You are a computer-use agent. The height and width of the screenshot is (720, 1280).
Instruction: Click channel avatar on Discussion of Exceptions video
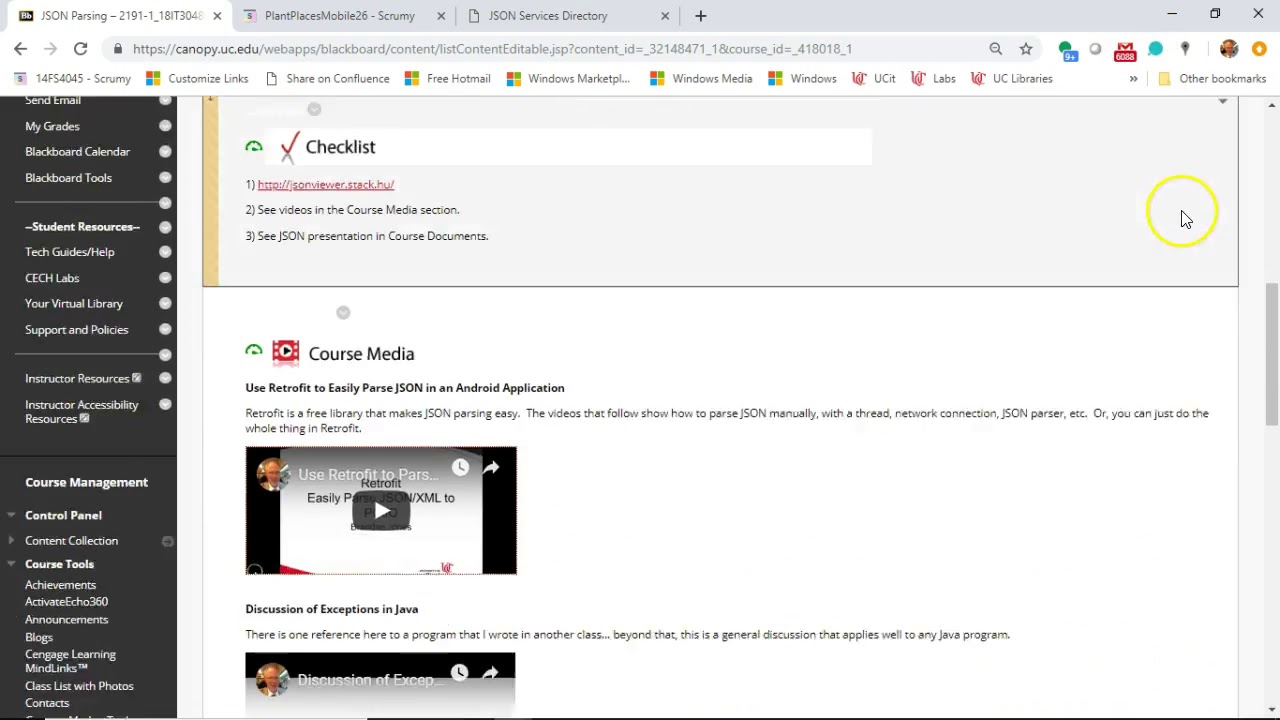pyautogui.click(x=271, y=680)
